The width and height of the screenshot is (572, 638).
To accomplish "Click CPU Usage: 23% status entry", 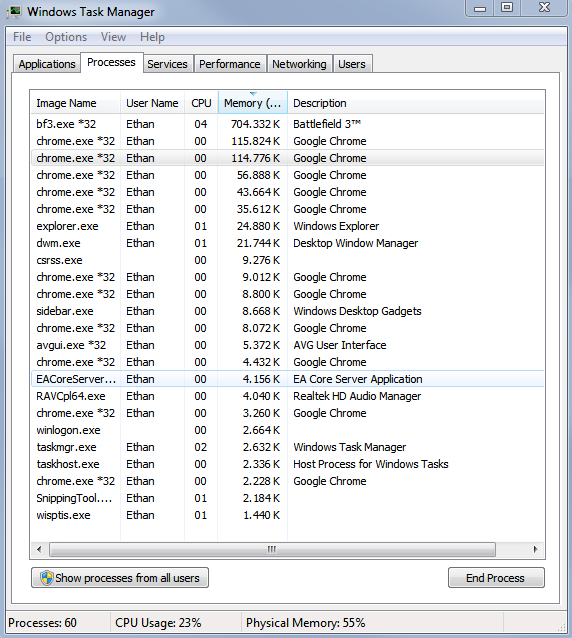I will coord(158,623).
